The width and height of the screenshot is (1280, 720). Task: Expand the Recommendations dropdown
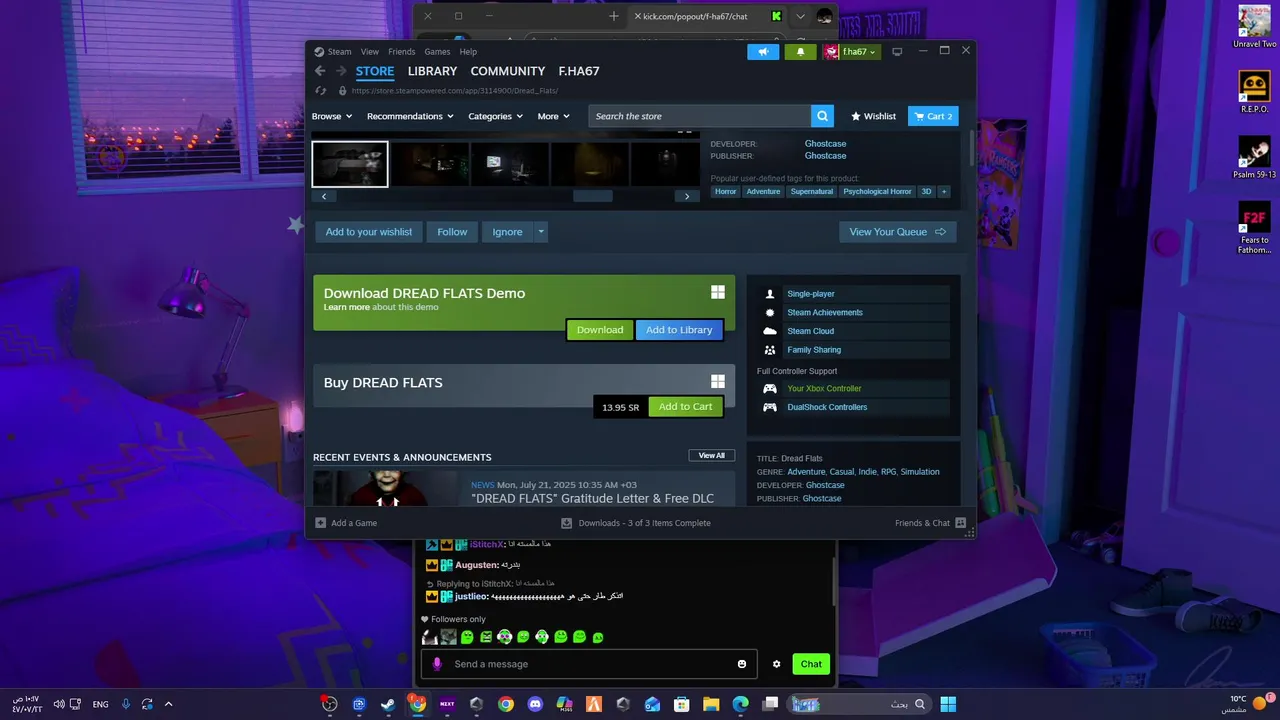(x=410, y=116)
